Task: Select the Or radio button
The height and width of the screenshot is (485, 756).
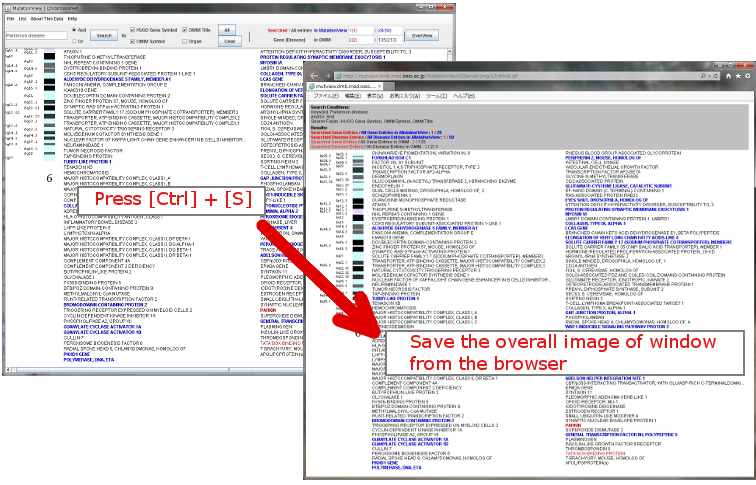Action: 74,43
